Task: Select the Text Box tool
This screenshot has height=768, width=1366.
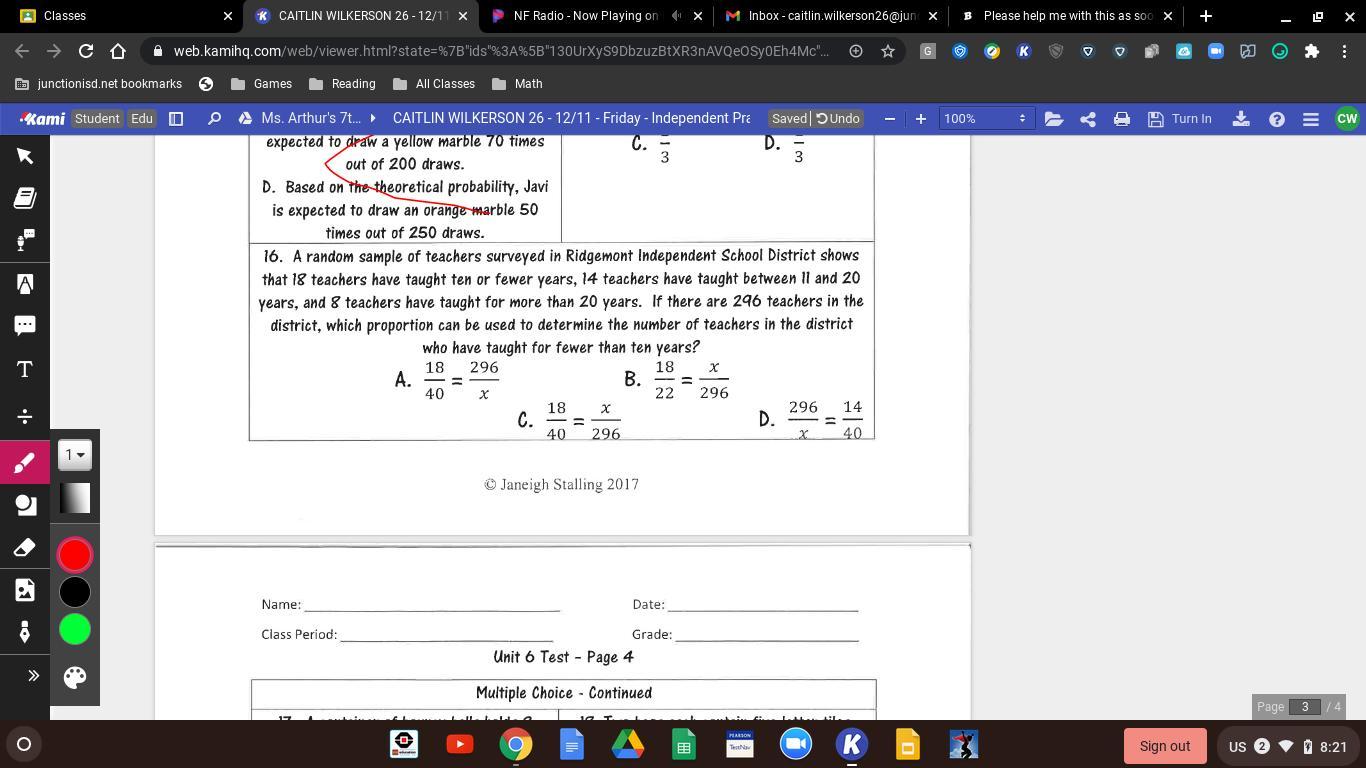Action: 25,370
